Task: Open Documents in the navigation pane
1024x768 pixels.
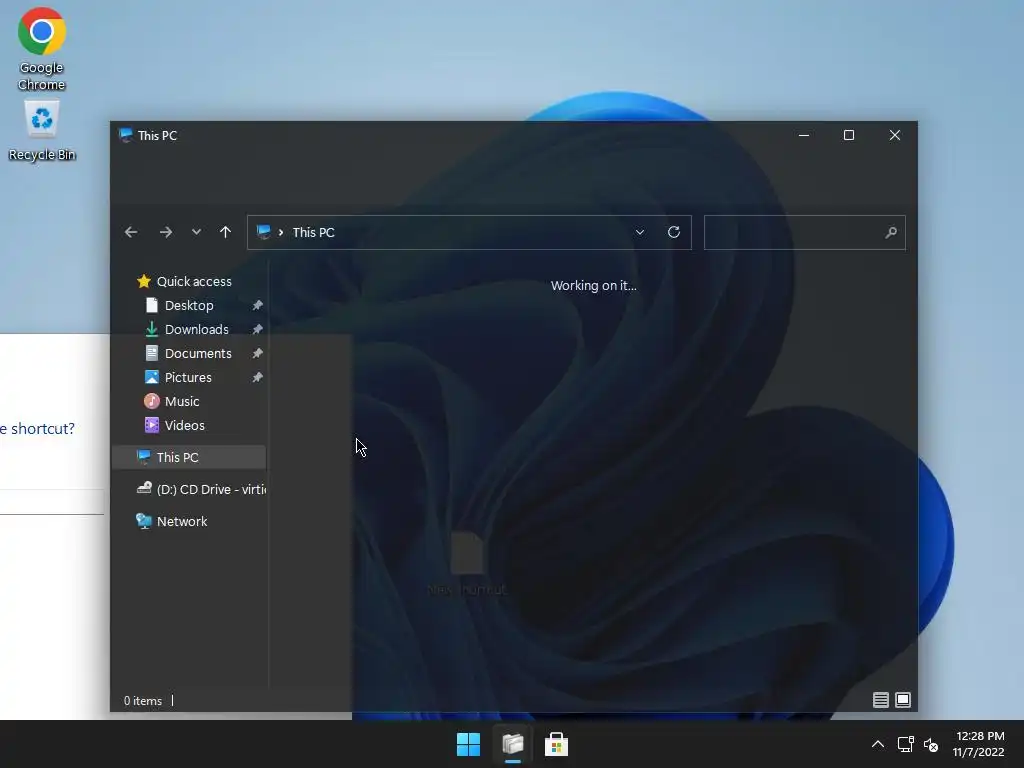Action: [198, 353]
